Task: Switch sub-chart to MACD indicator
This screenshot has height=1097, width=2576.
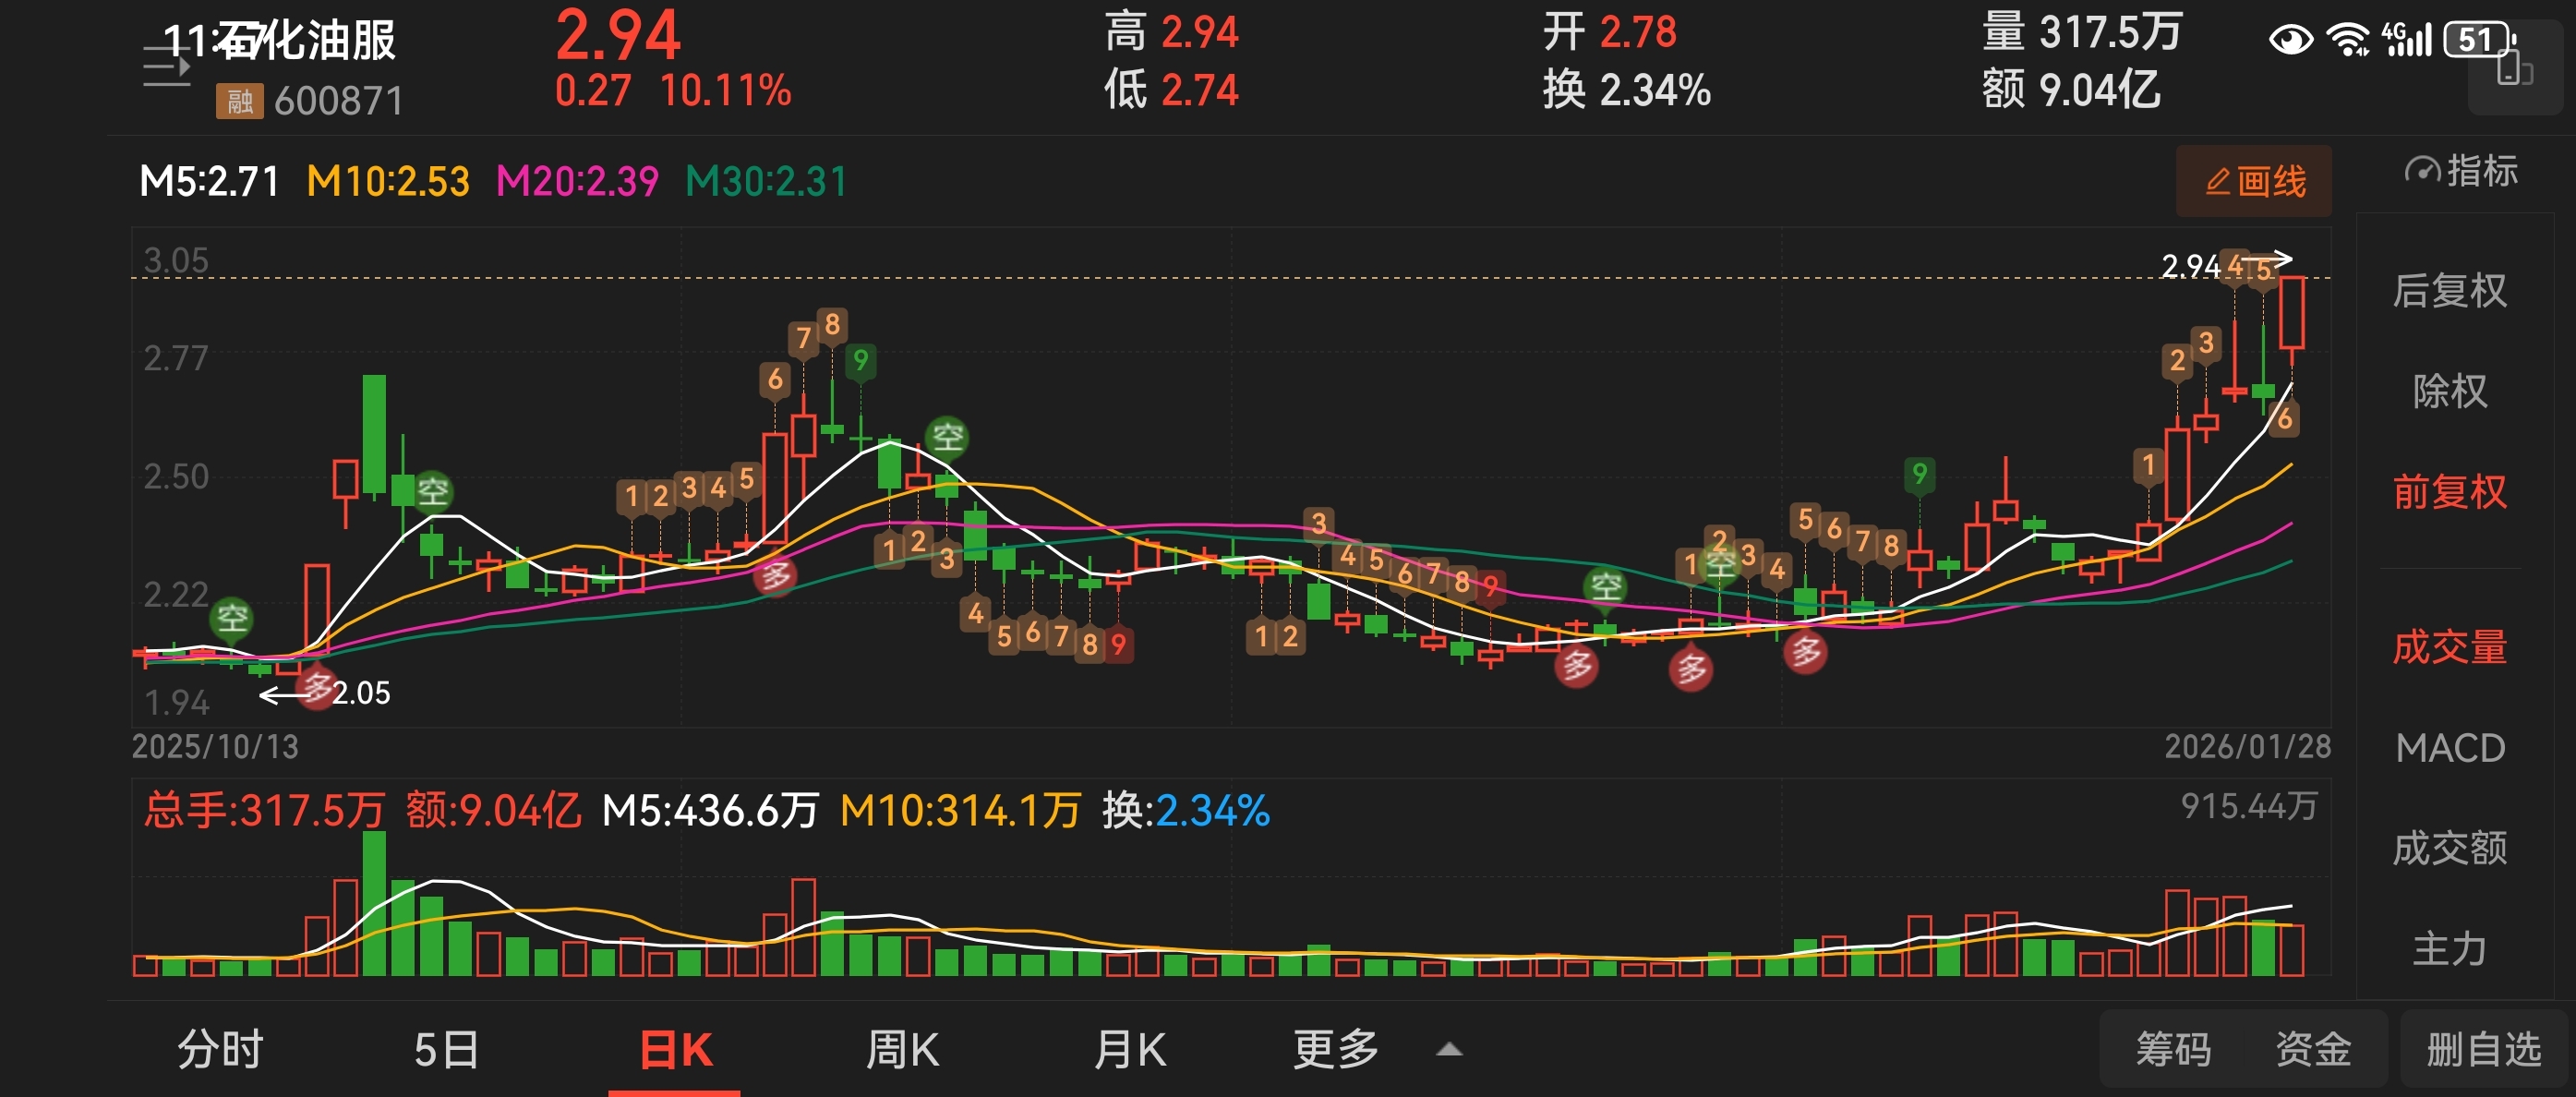Action: pyautogui.click(x=2449, y=748)
